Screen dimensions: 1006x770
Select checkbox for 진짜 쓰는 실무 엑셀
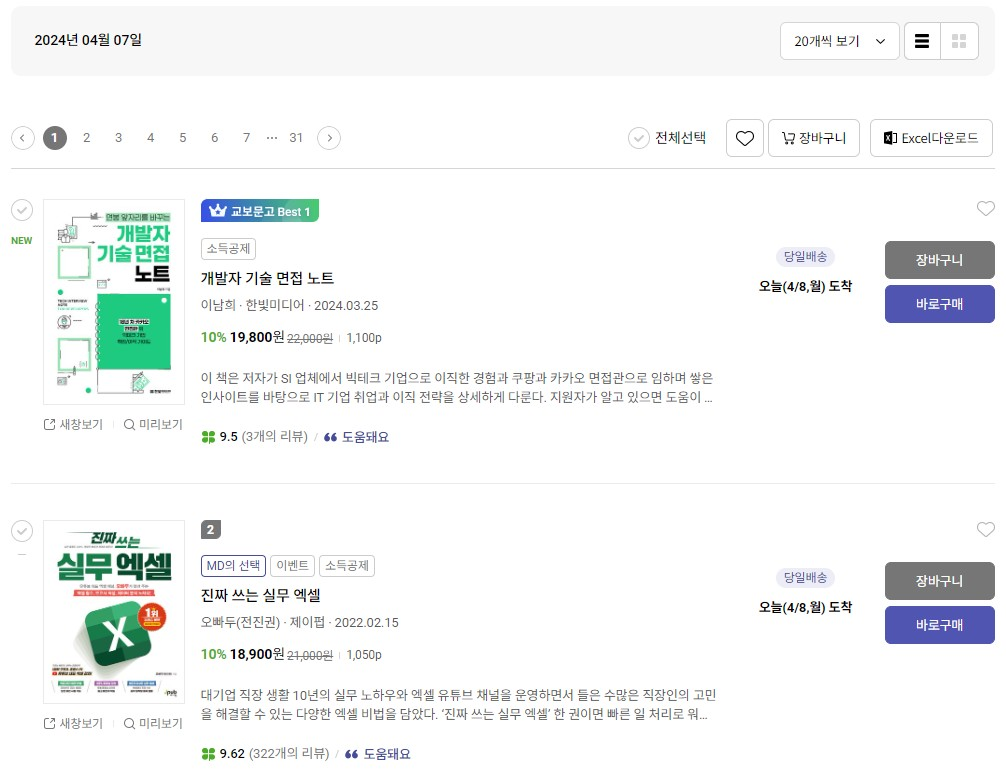coord(22,530)
